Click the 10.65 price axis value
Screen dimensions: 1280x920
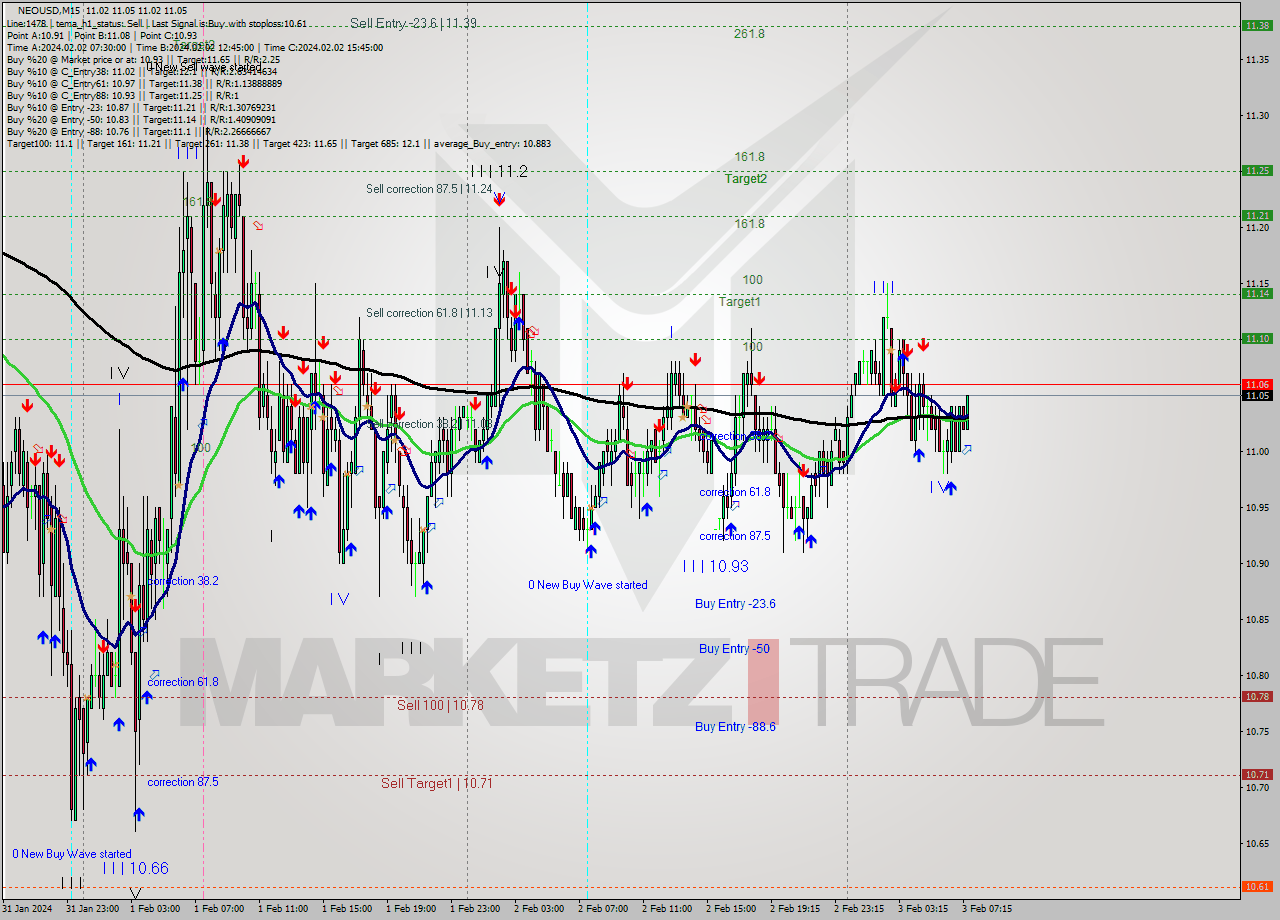(x=1257, y=843)
